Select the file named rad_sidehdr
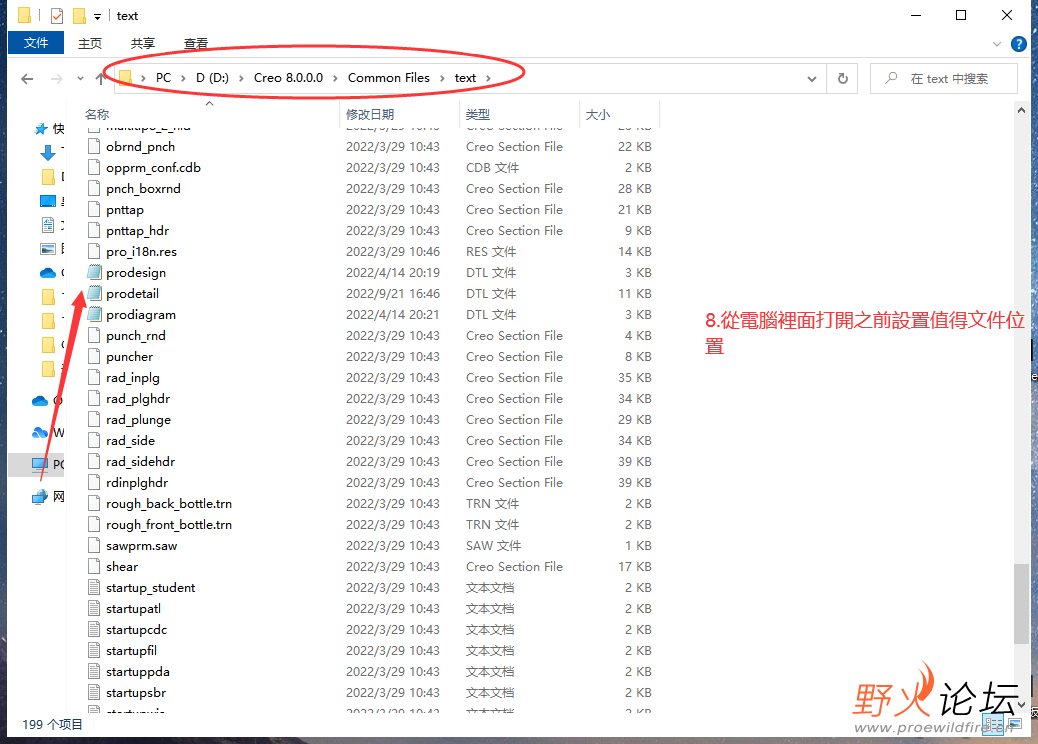The image size is (1038, 744). 140,461
